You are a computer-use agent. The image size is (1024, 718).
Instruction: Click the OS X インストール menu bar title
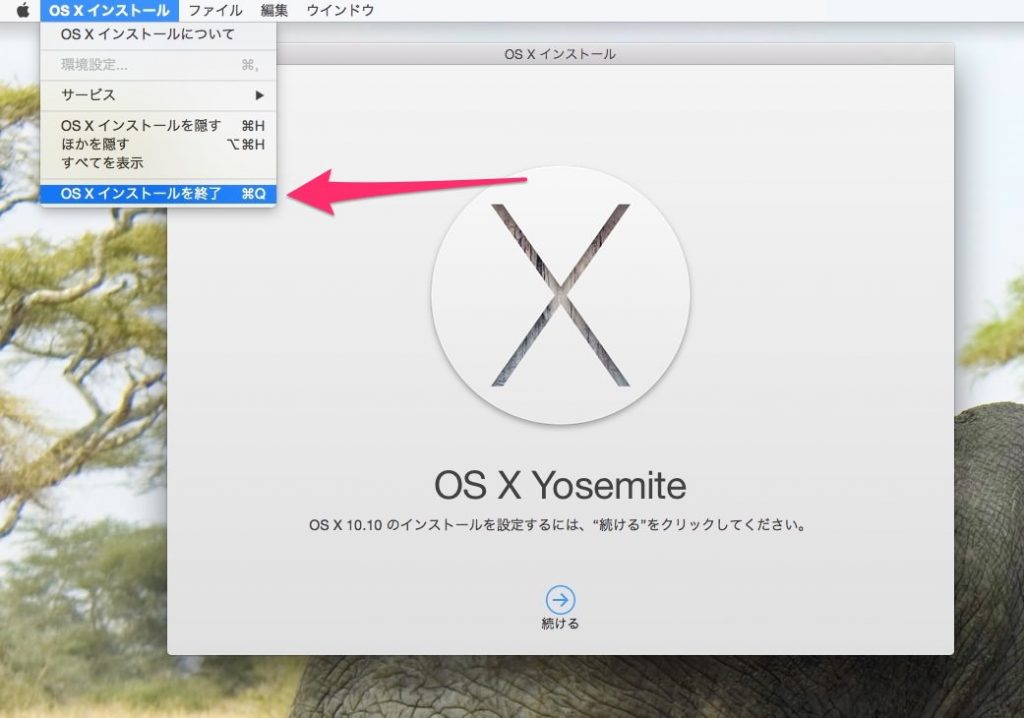point(109,10)
